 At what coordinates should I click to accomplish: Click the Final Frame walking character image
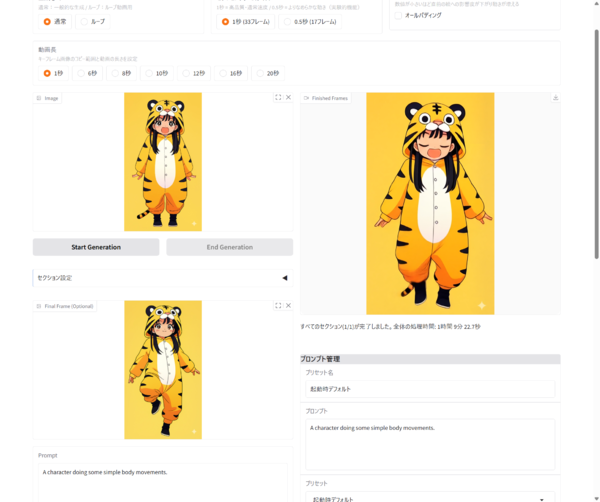(x=163, y=370)
